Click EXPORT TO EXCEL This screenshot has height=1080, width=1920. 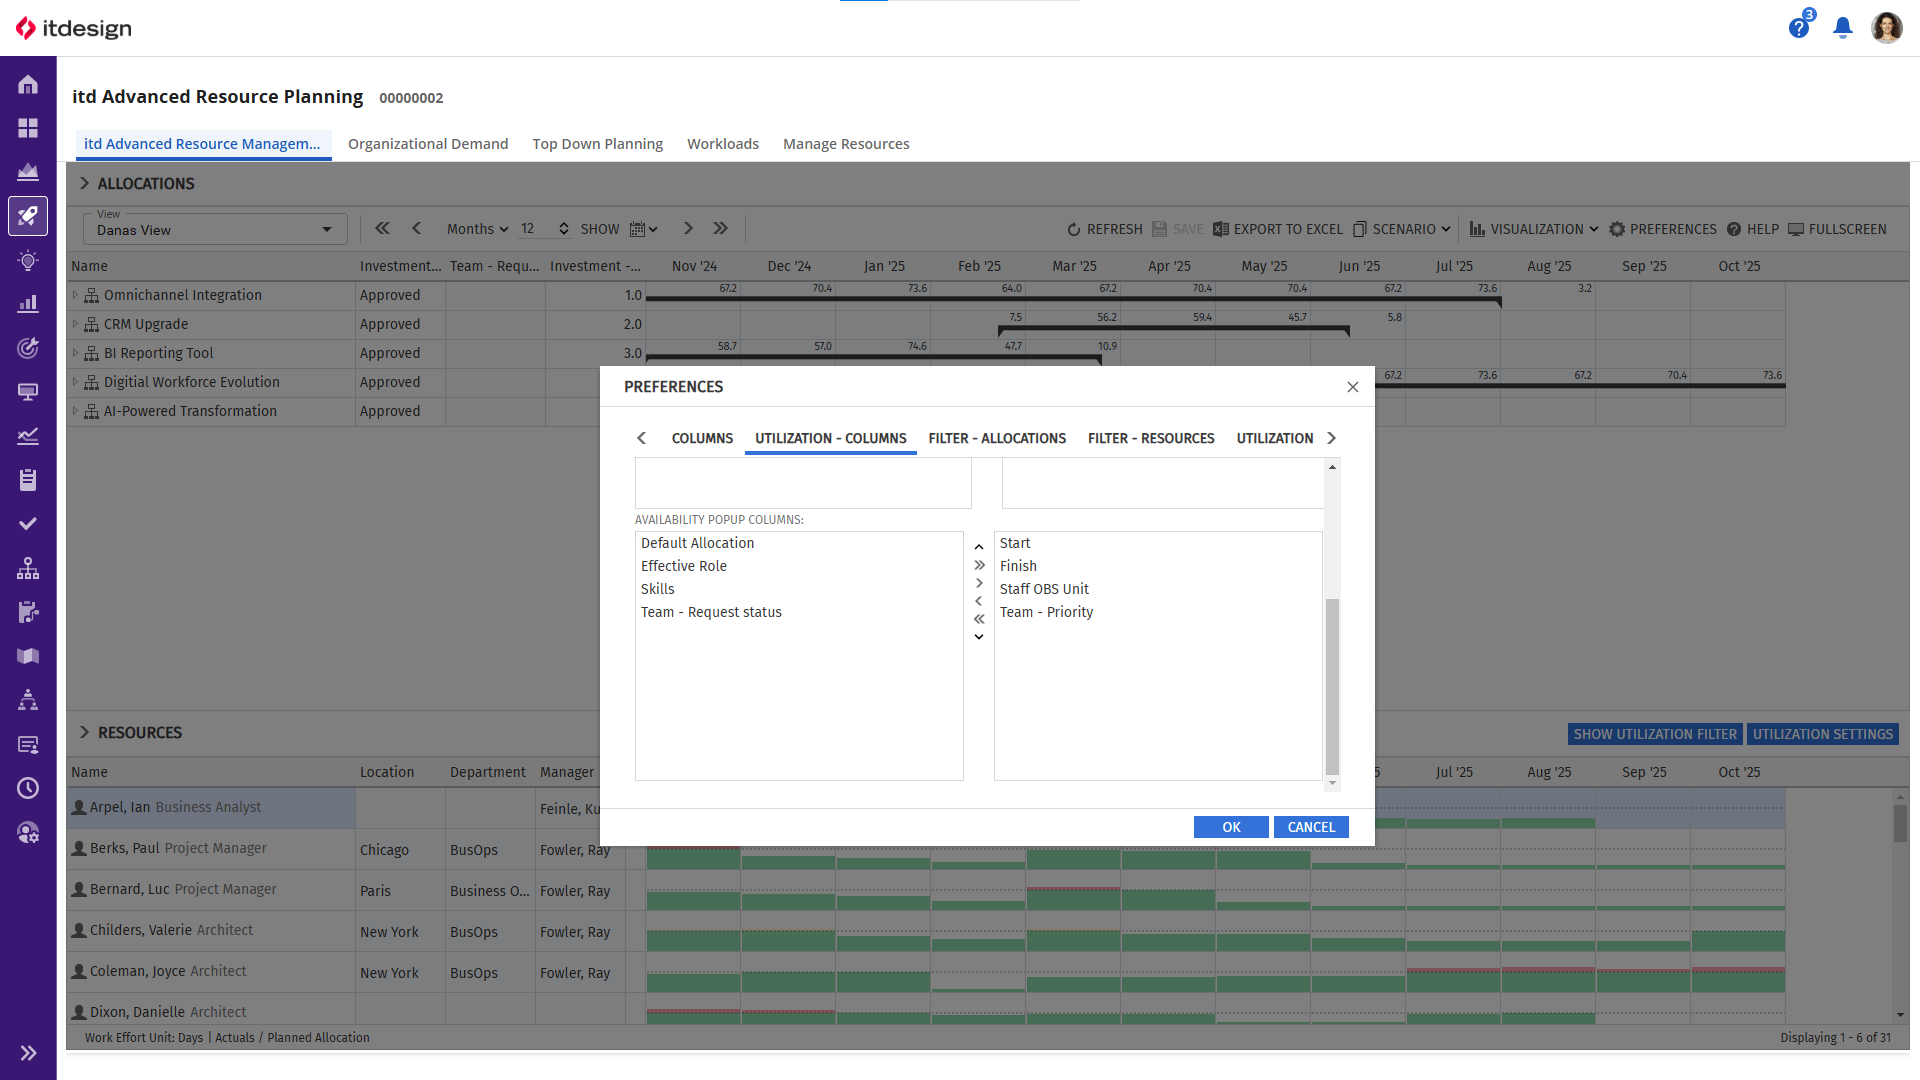[x=1278, y=229]
